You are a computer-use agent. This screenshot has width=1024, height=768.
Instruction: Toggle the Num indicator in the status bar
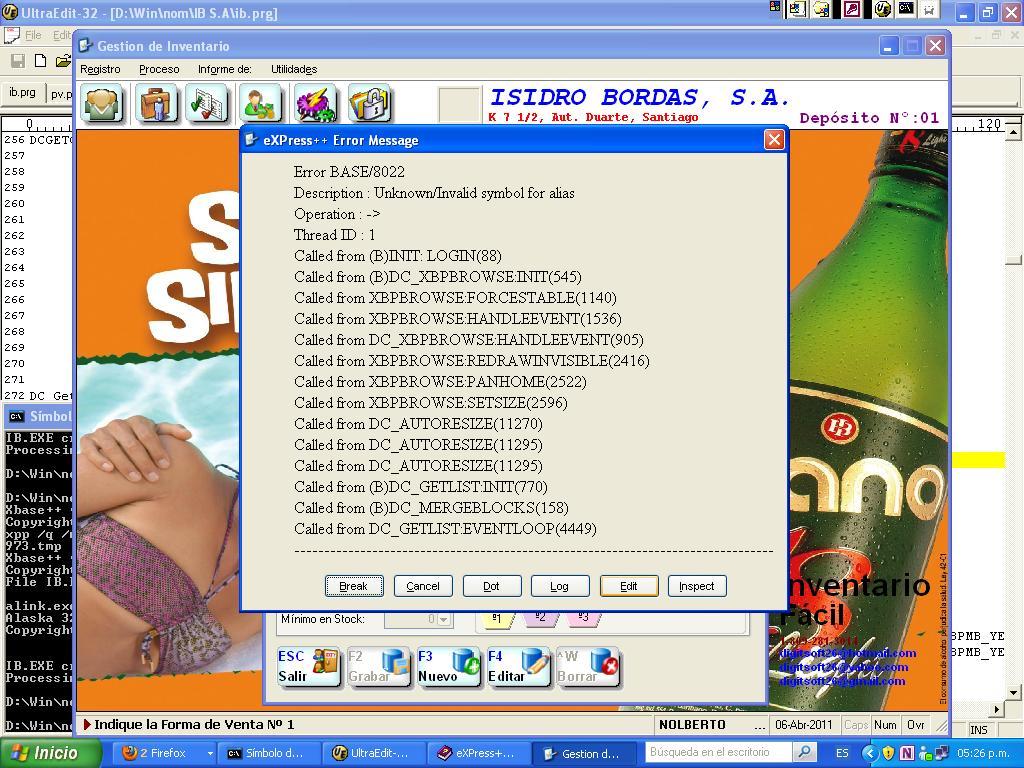pyautogui.click(x=886, y=724)
